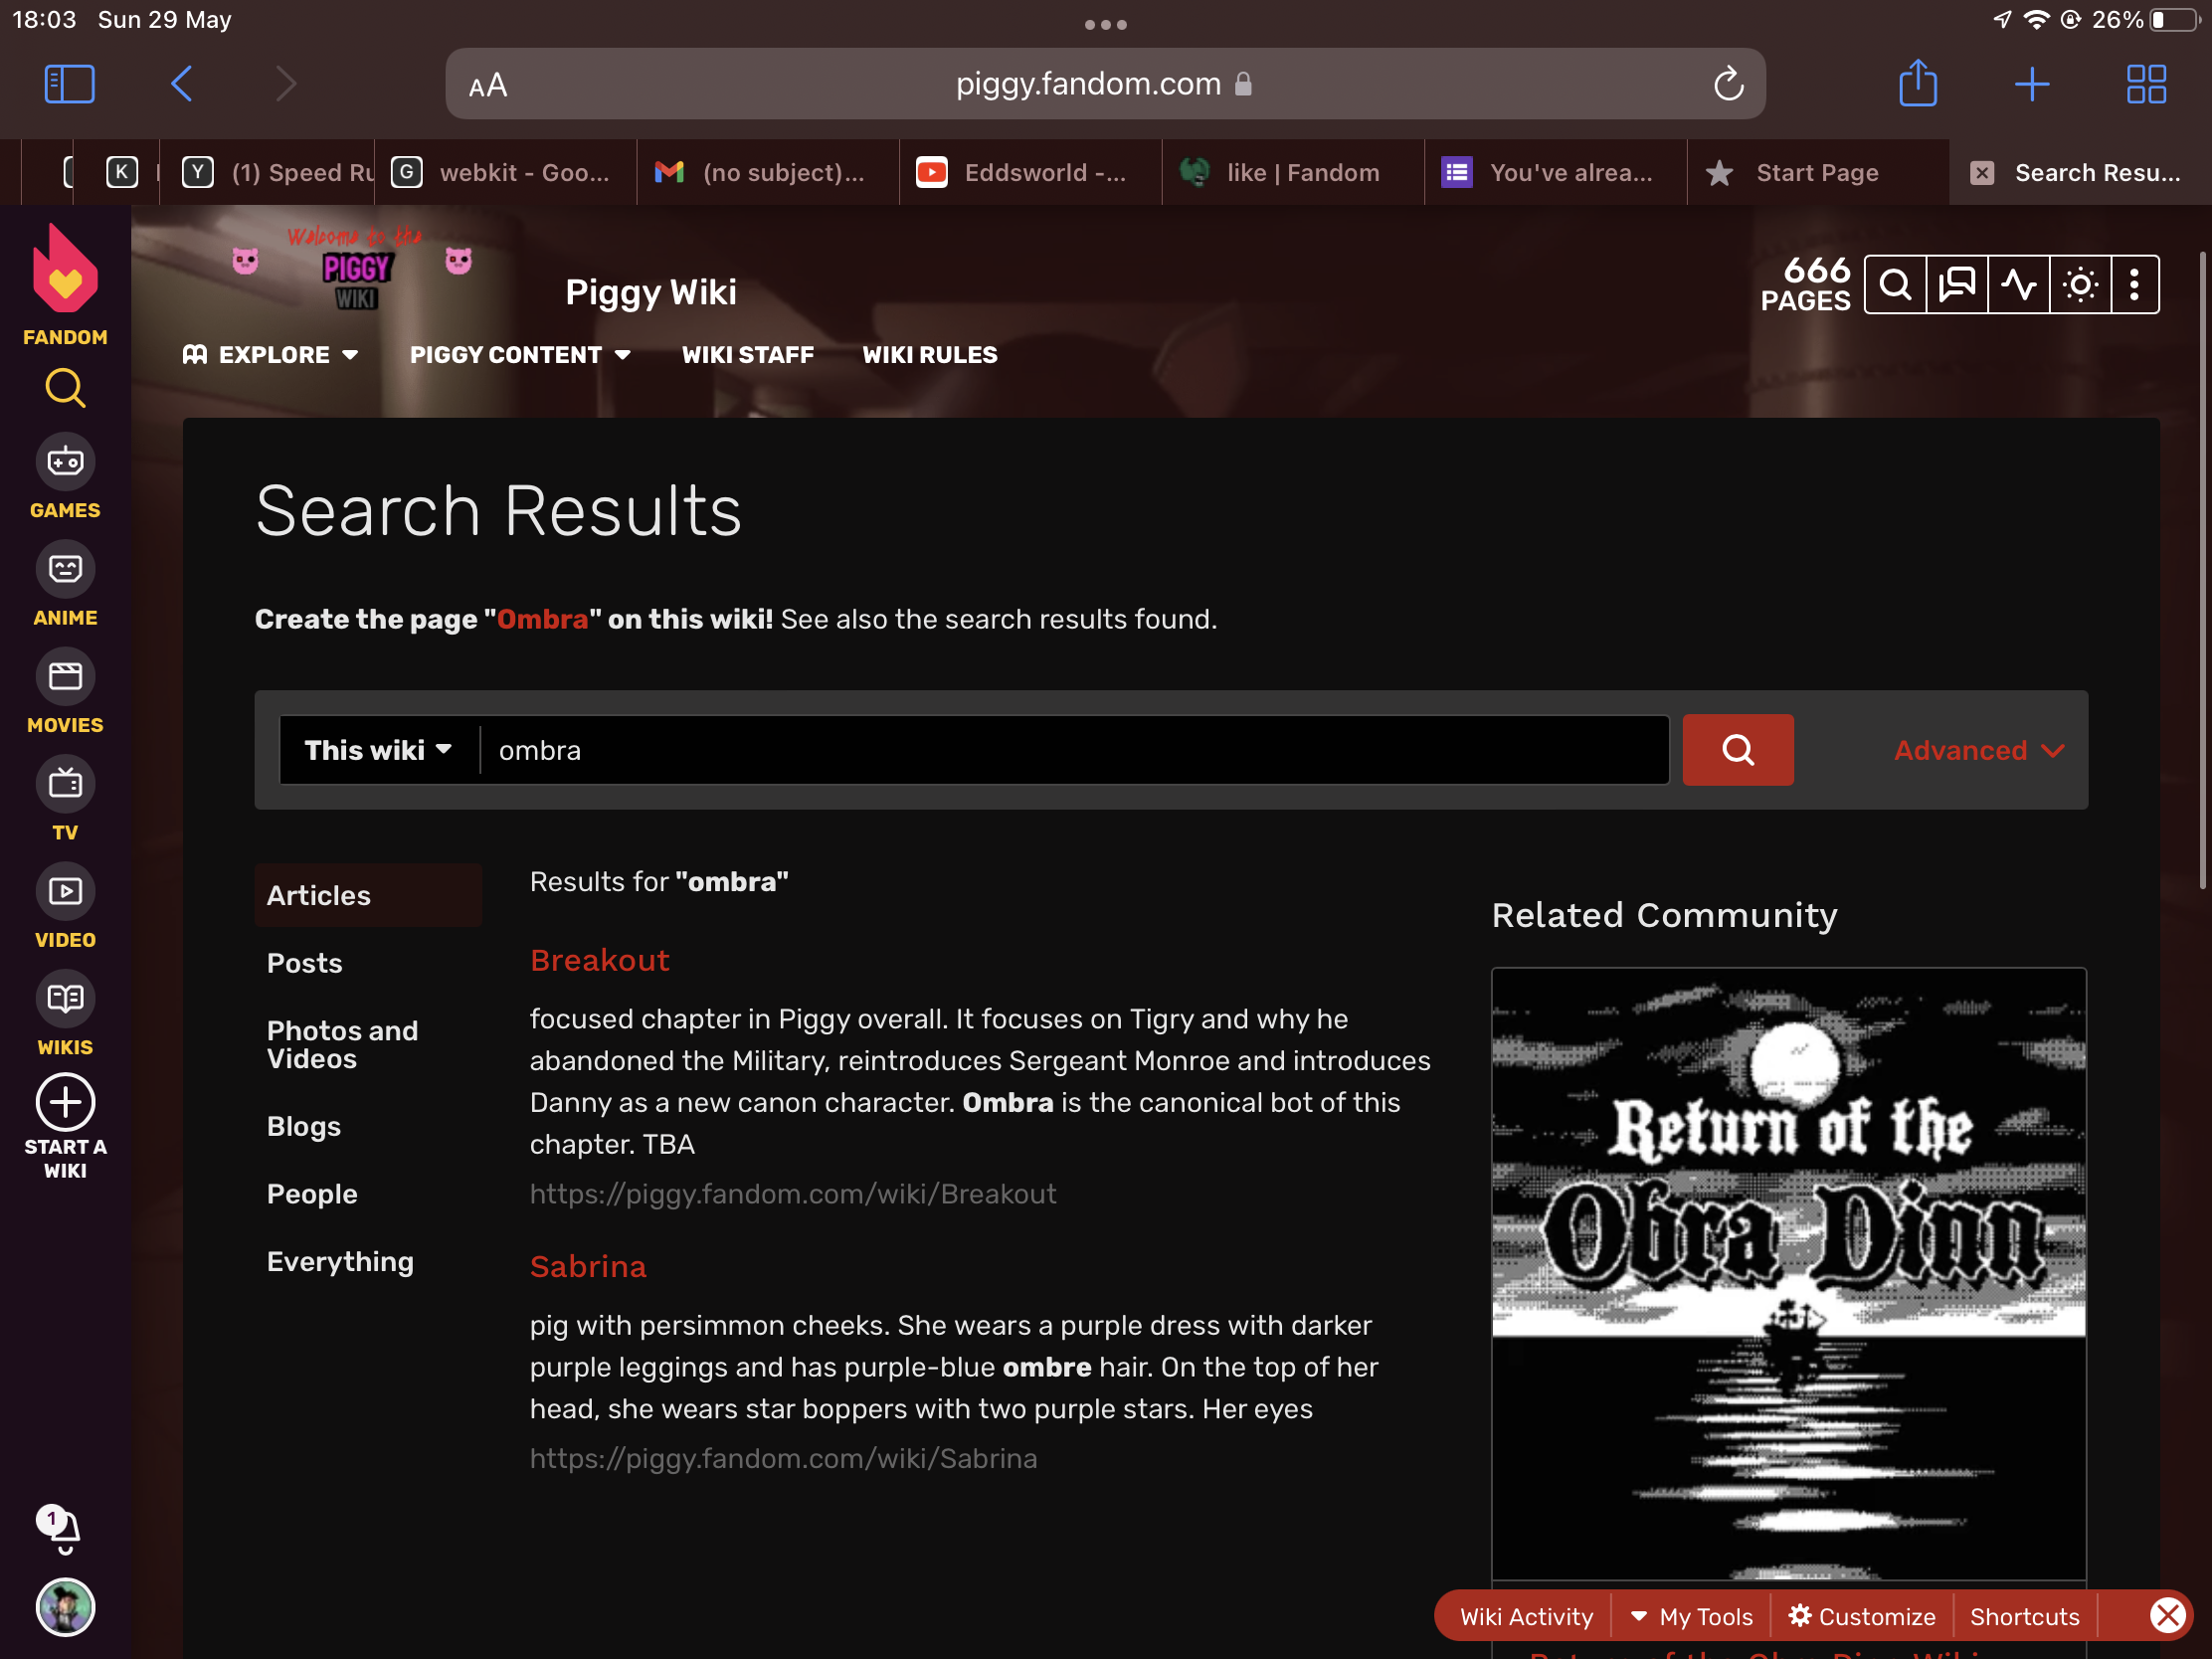Open the Movies section icon
The image size is (2212, 1659).
click(x=65, y=677)
